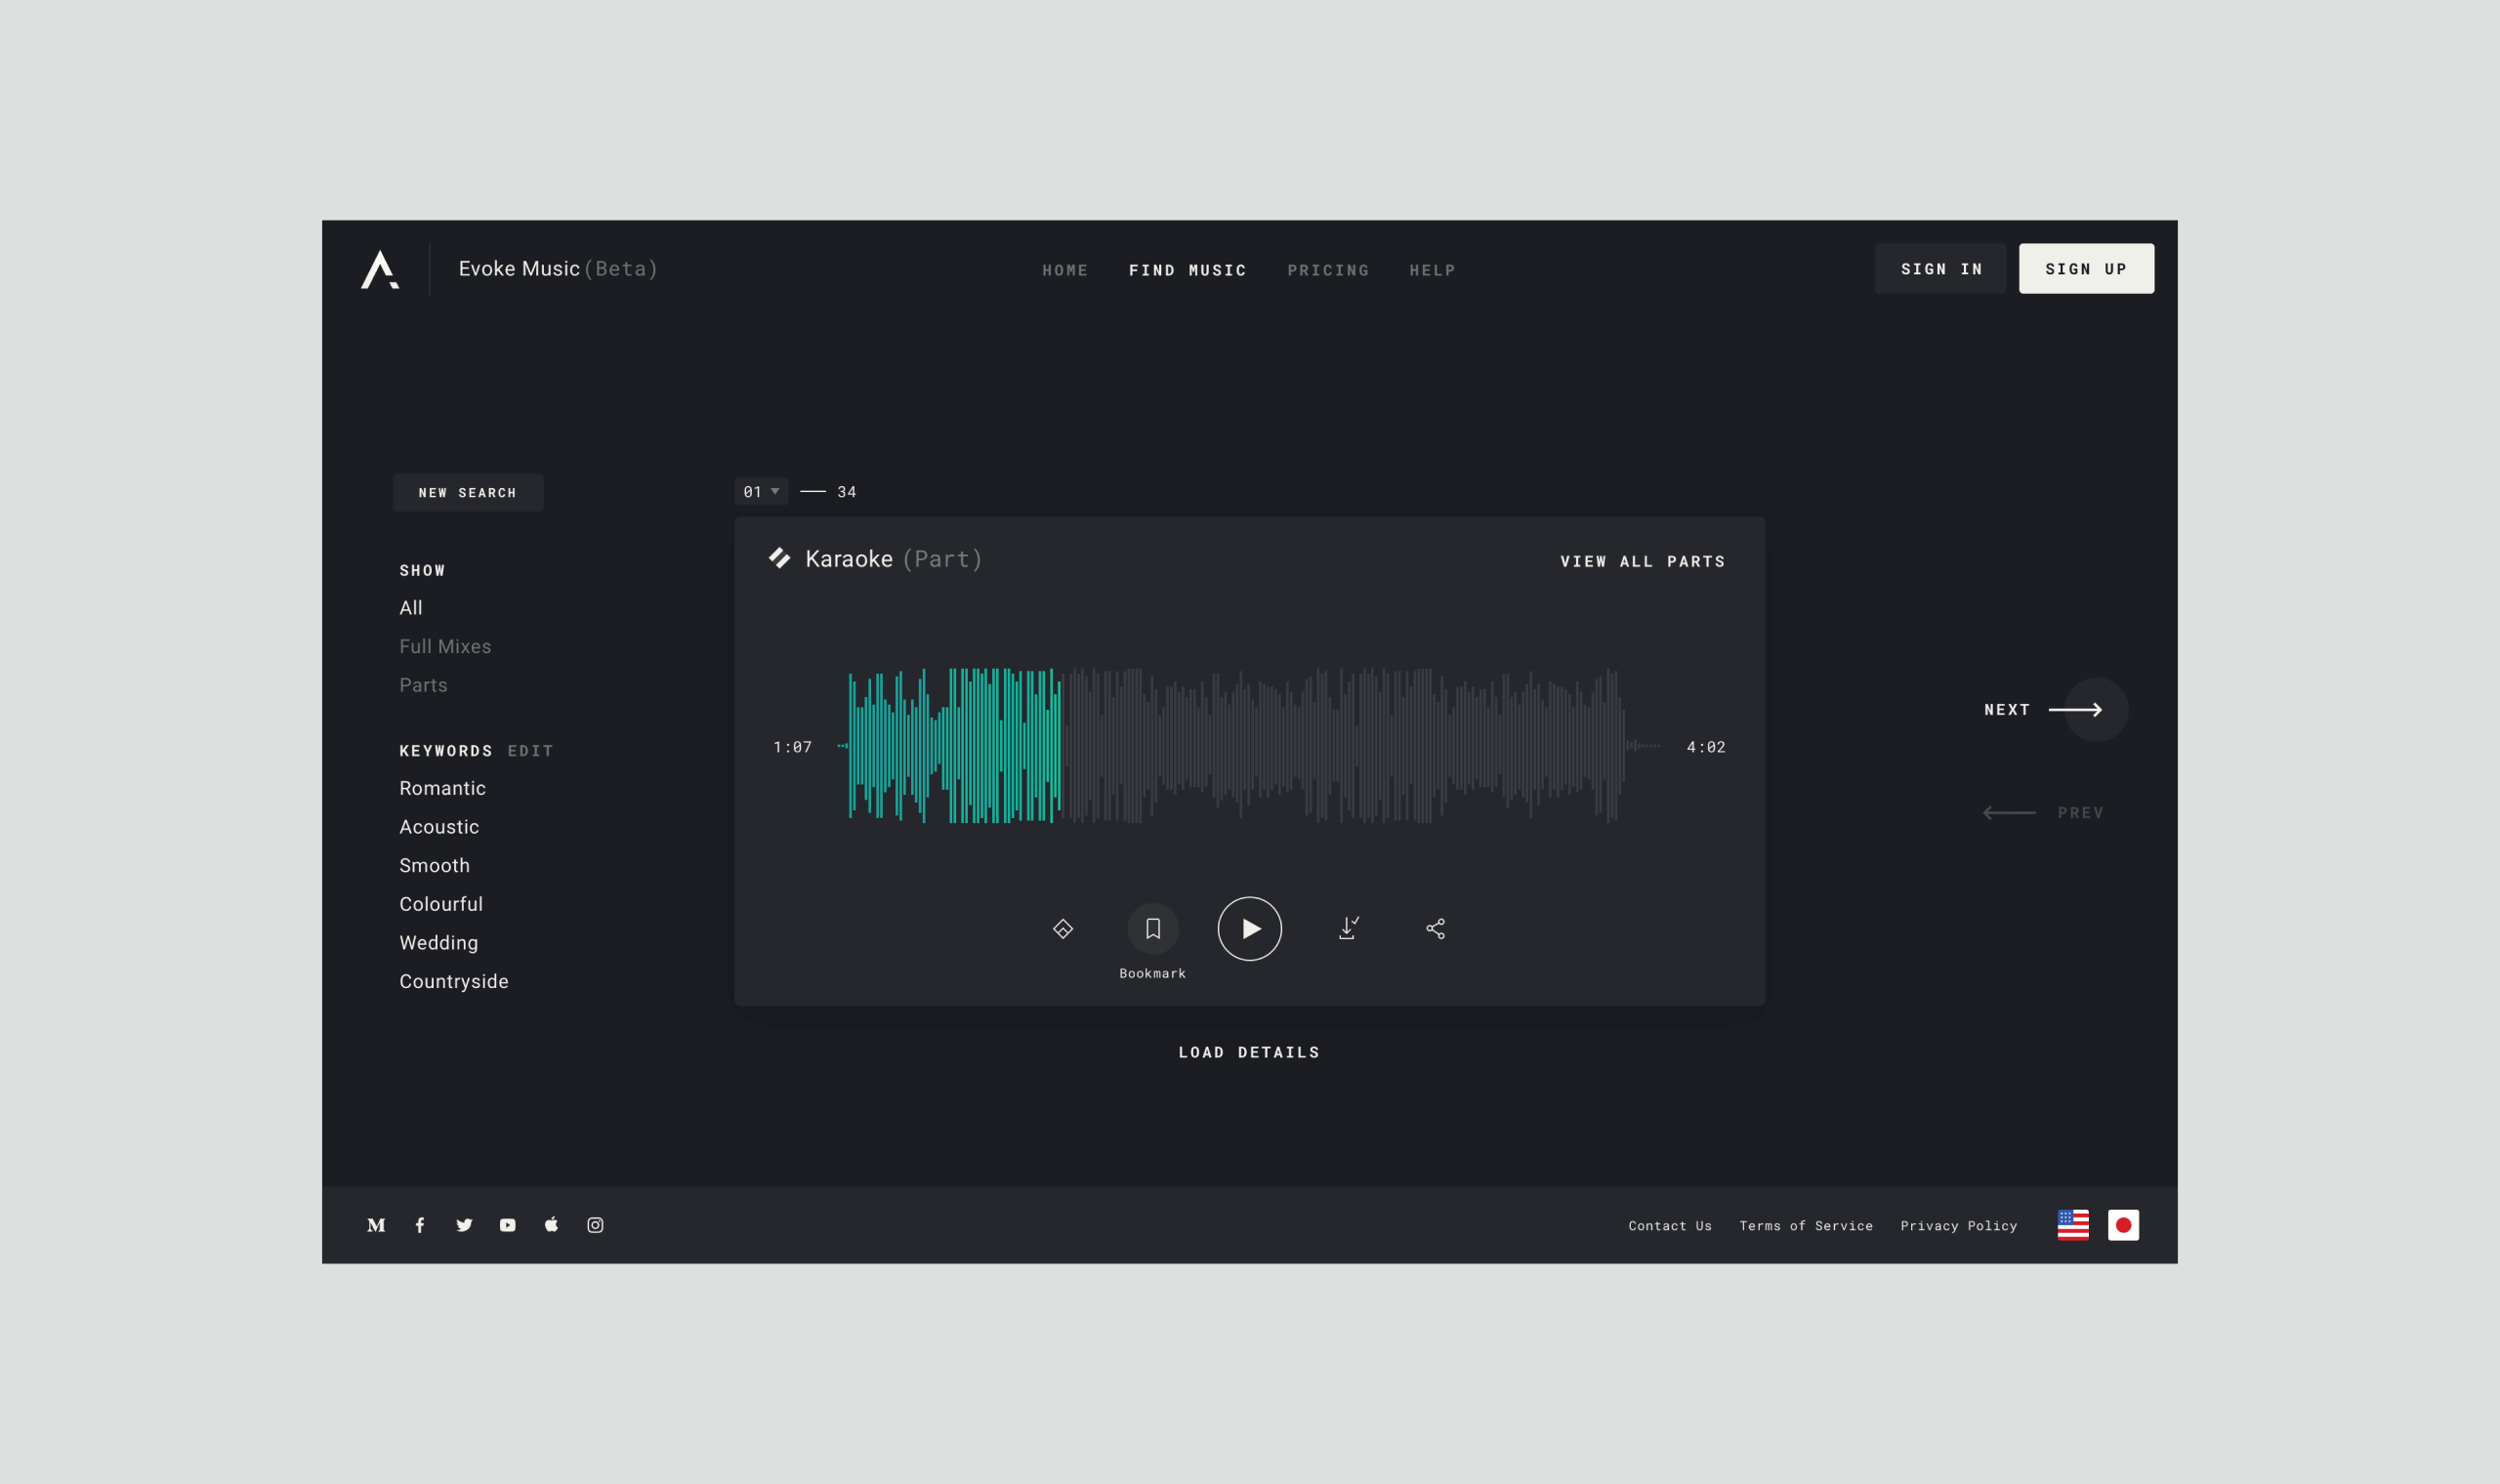Filter results to show Parts only

[x=423, y=685]
